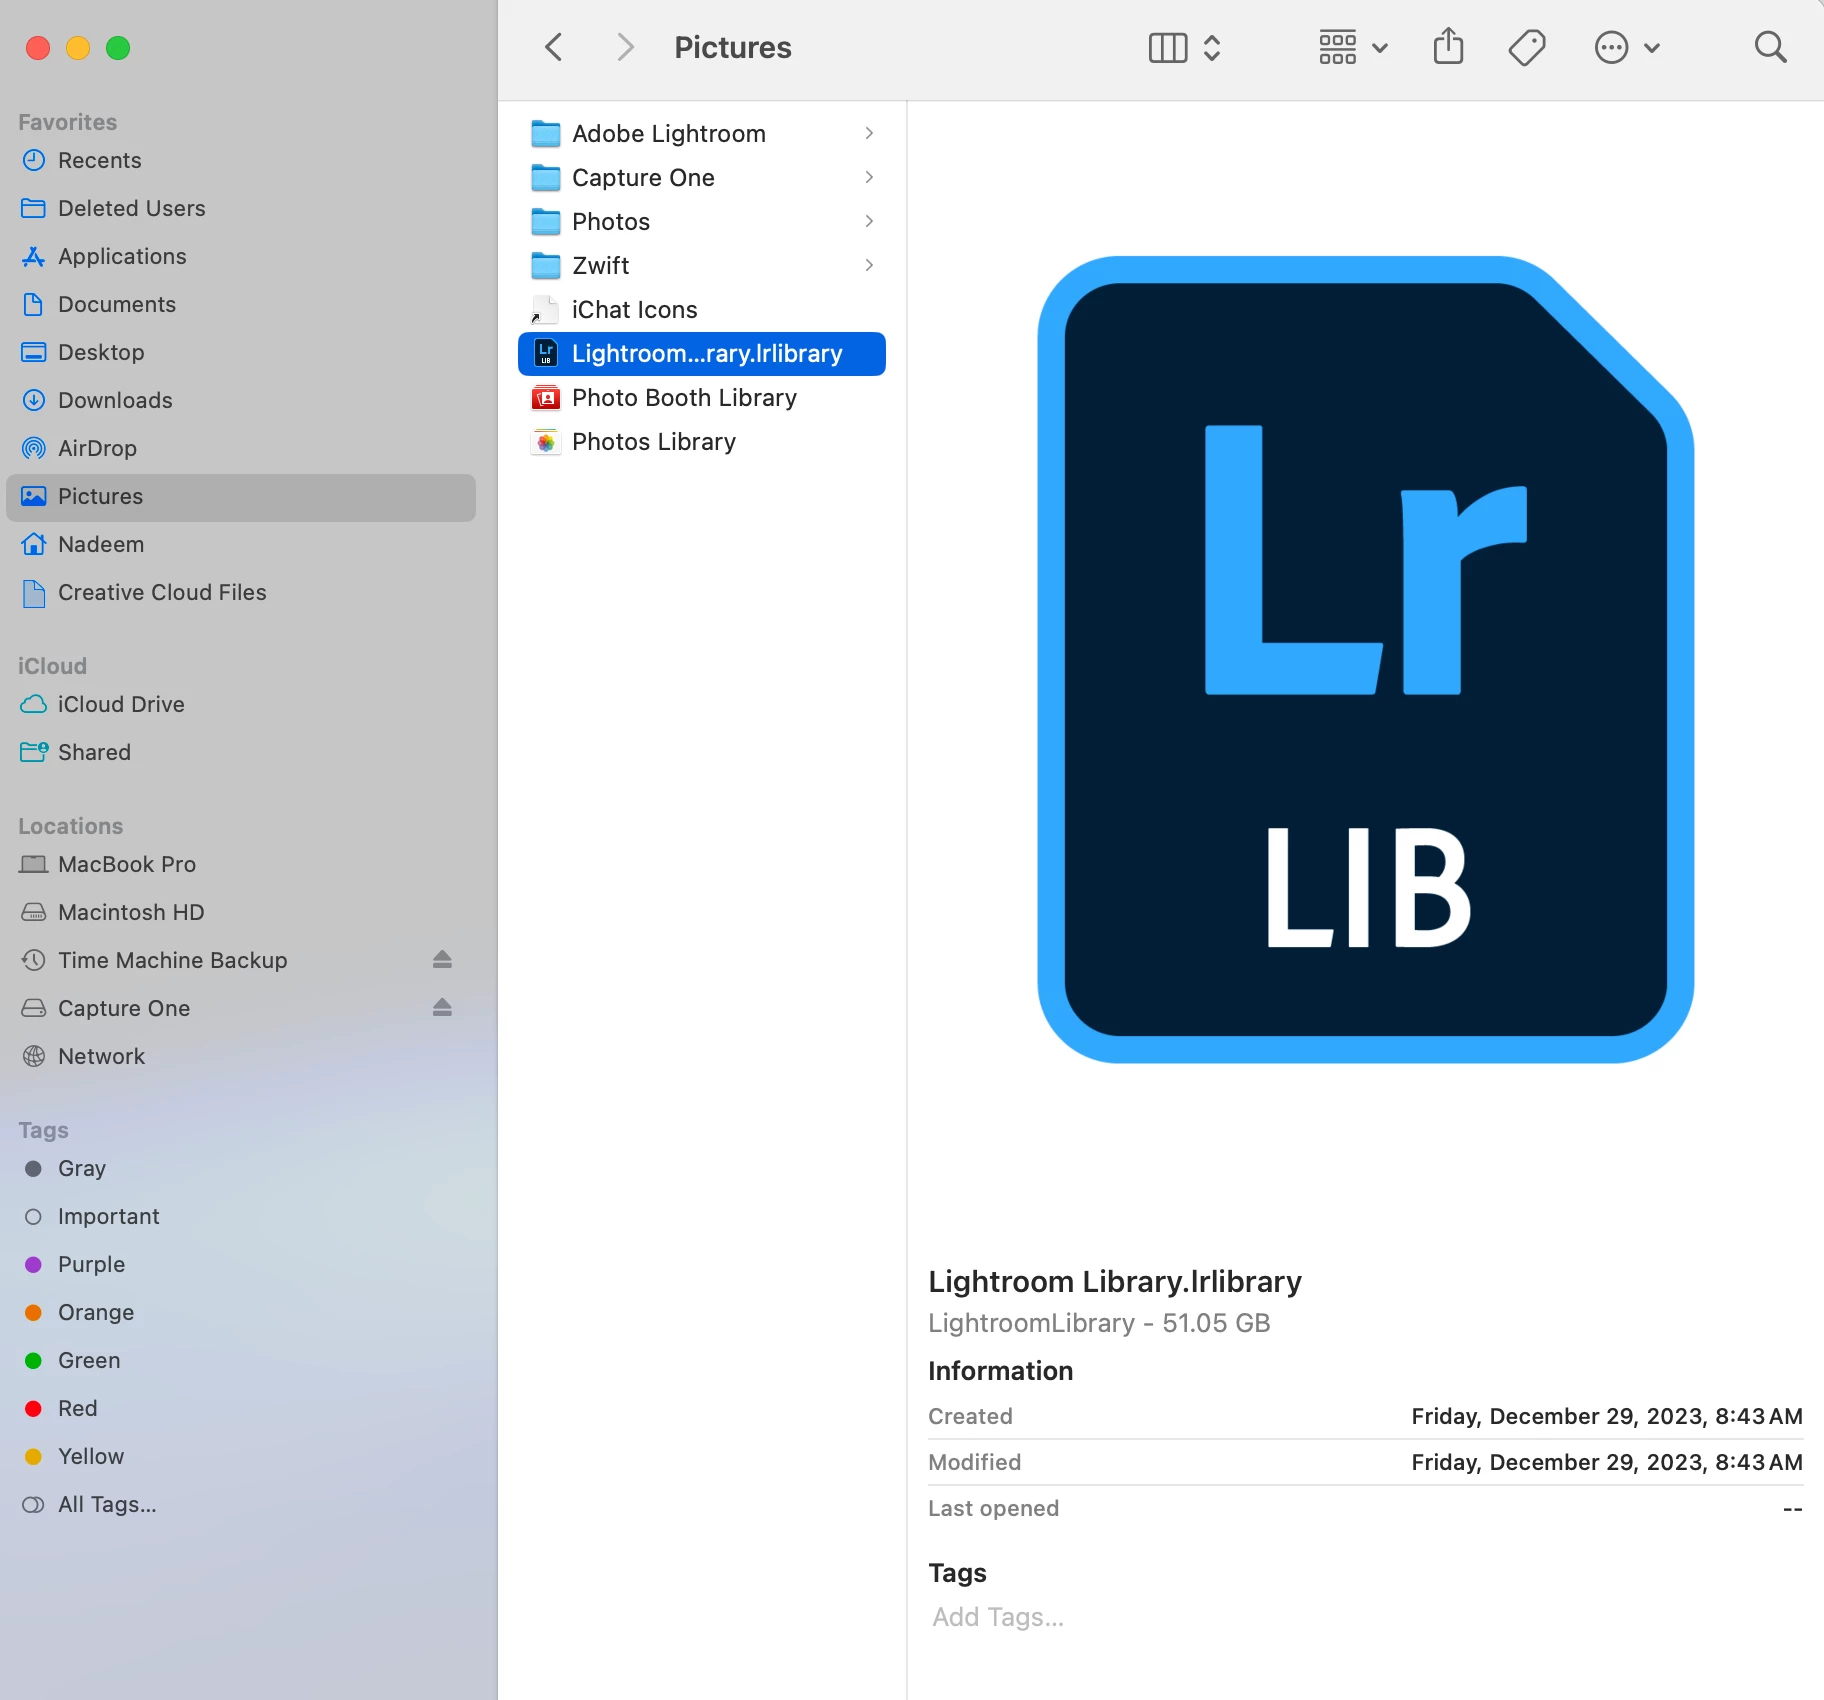
Task: Expand the Photos folder chevron
Action: tap(869, 221)
